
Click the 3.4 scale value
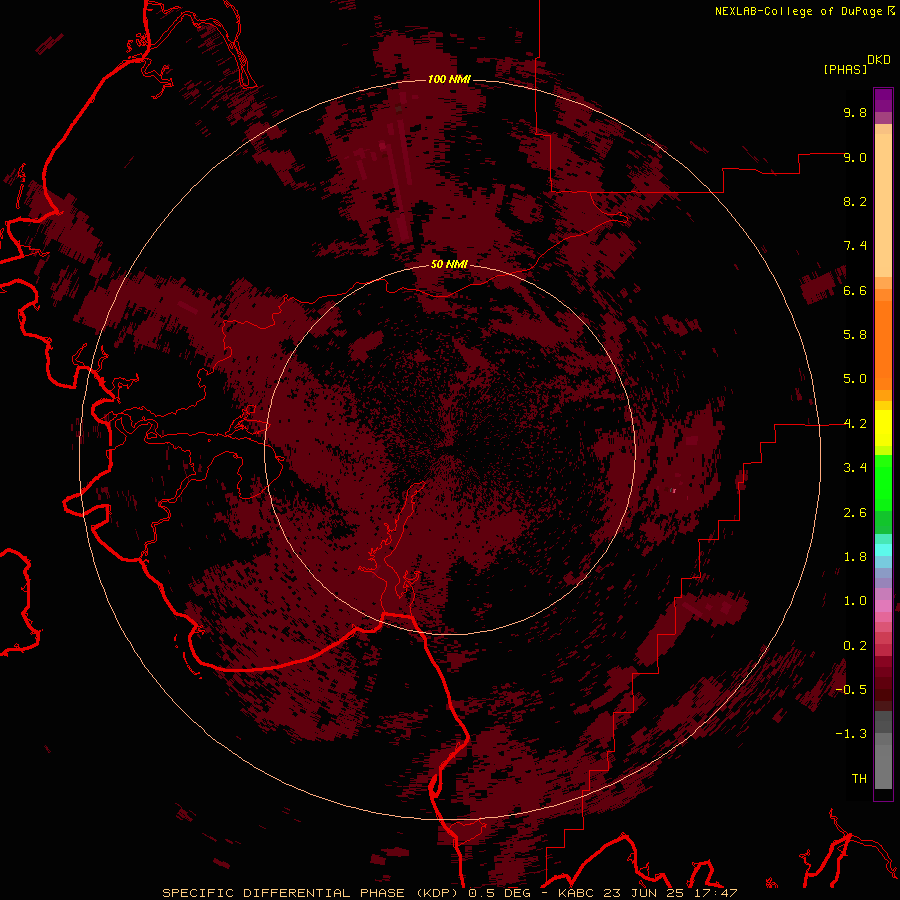point(855,468)
